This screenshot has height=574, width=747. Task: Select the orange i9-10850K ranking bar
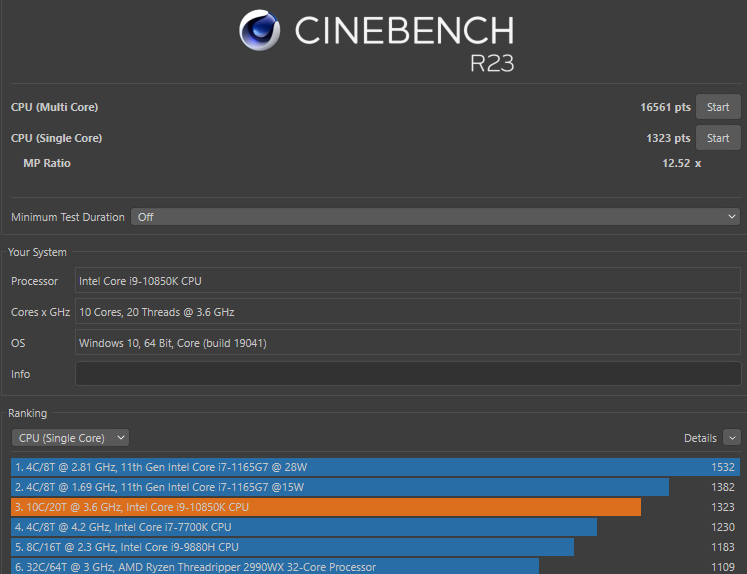(326, 507)
